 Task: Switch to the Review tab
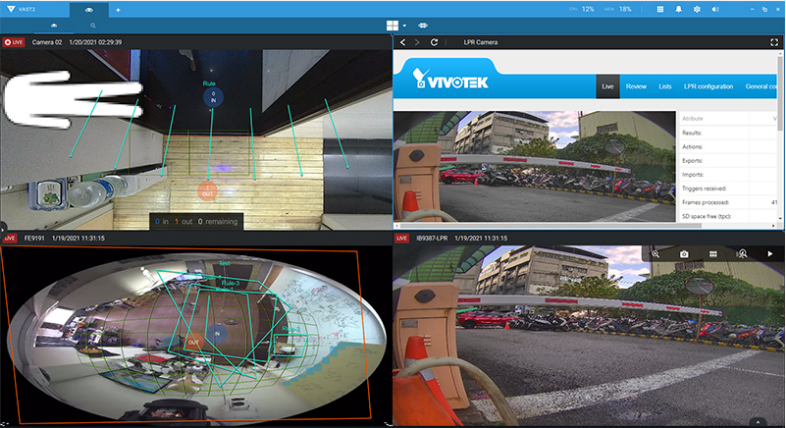[x=636, y=87]
